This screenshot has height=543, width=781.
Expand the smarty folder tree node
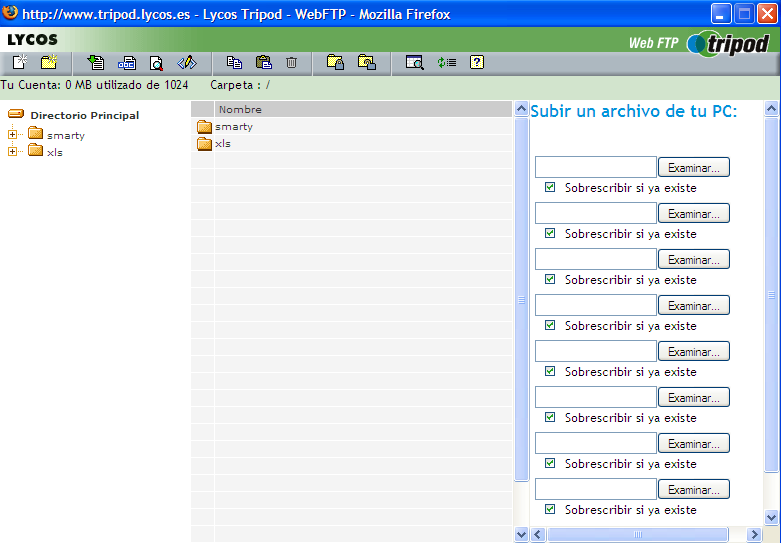click(12, 135)
